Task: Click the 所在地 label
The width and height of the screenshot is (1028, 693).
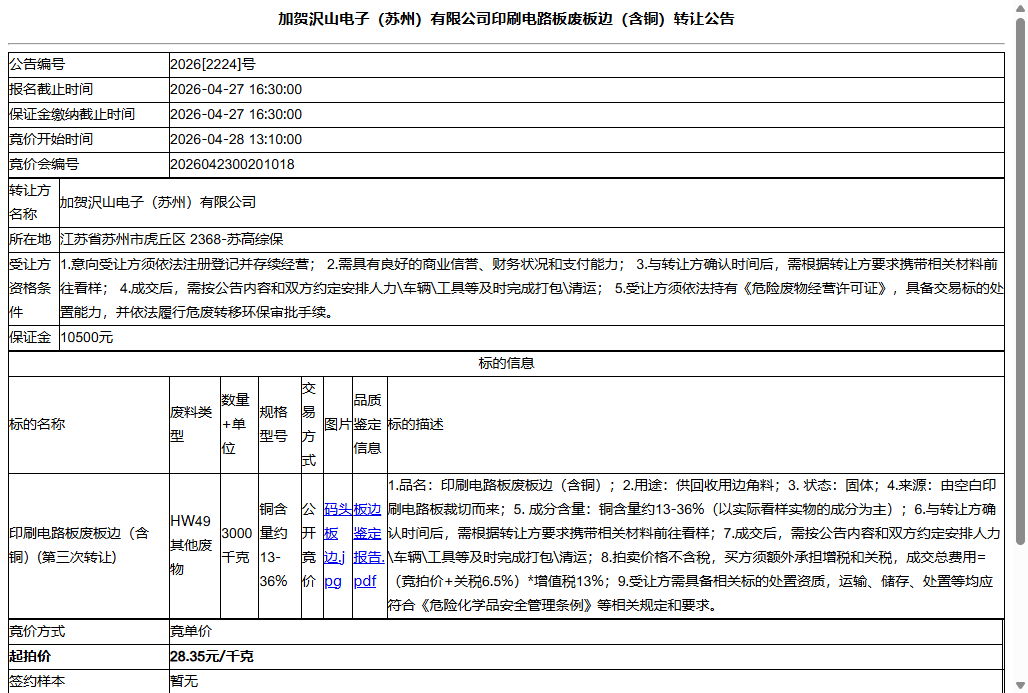Action: [x=30, y=239]
